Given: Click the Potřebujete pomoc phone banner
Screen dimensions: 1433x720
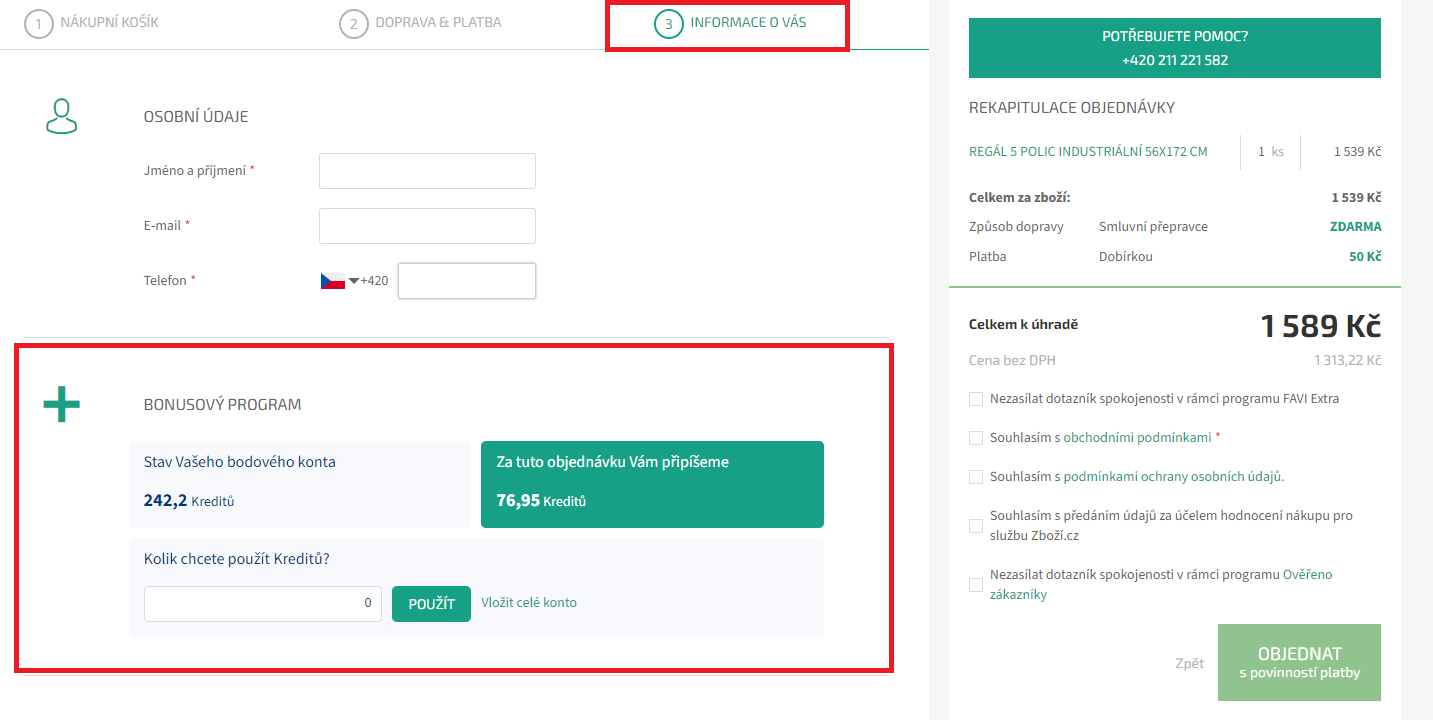Looking at the screenshot, I should [1175, 48].
